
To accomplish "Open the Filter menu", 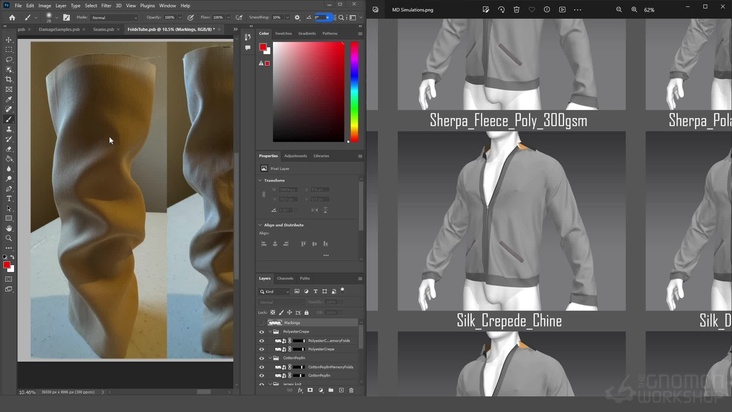I will tap(106, 6).
